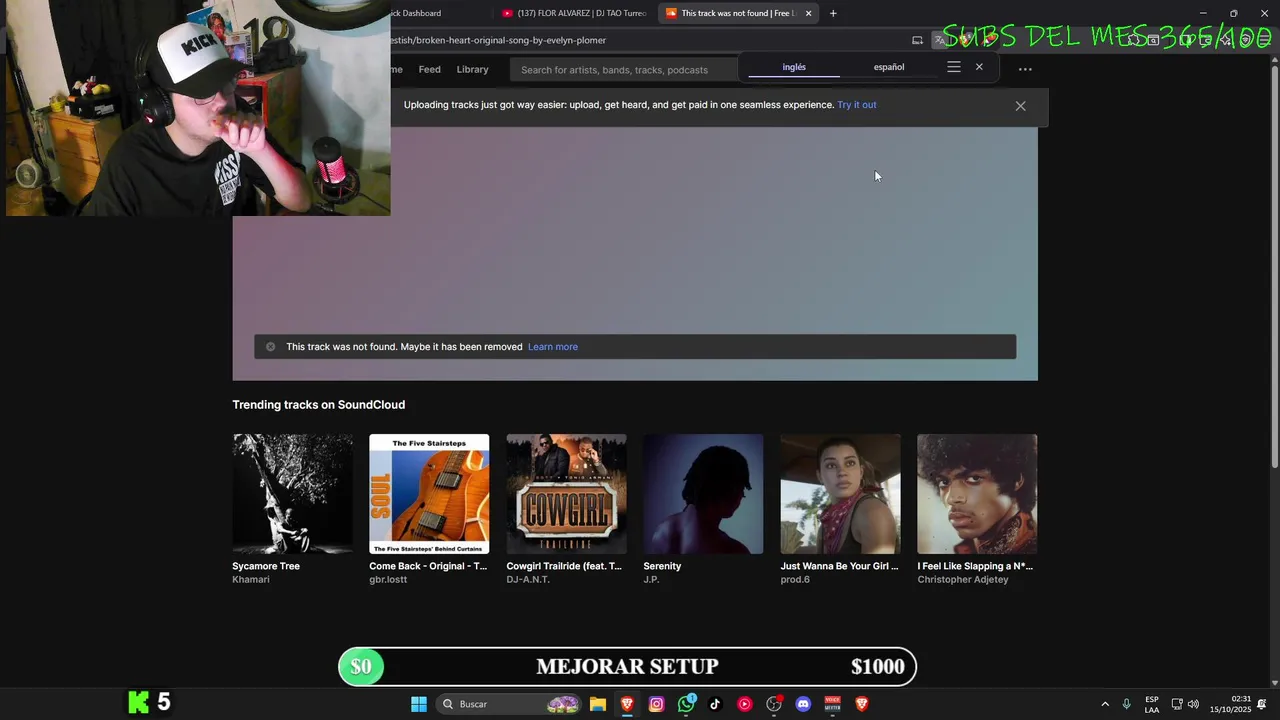
Task: Close the translate popup
Action: pos(979,67)
